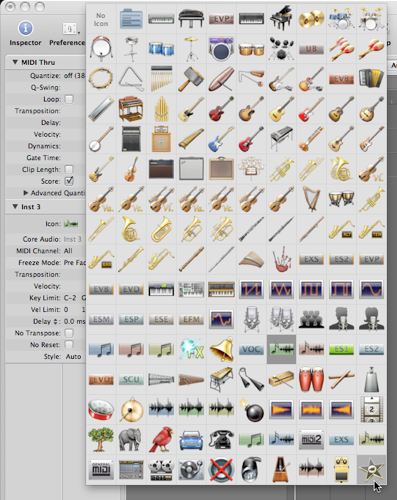Select the elephant icon
The width and height of the screenshot is (397, 500).
(130, 439)
